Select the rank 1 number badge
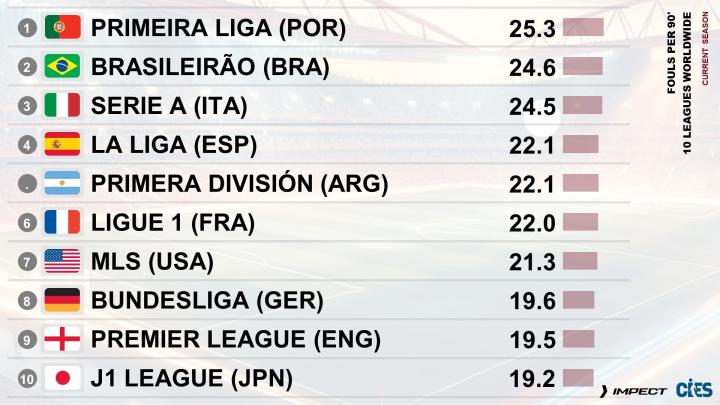 [27, 28]
